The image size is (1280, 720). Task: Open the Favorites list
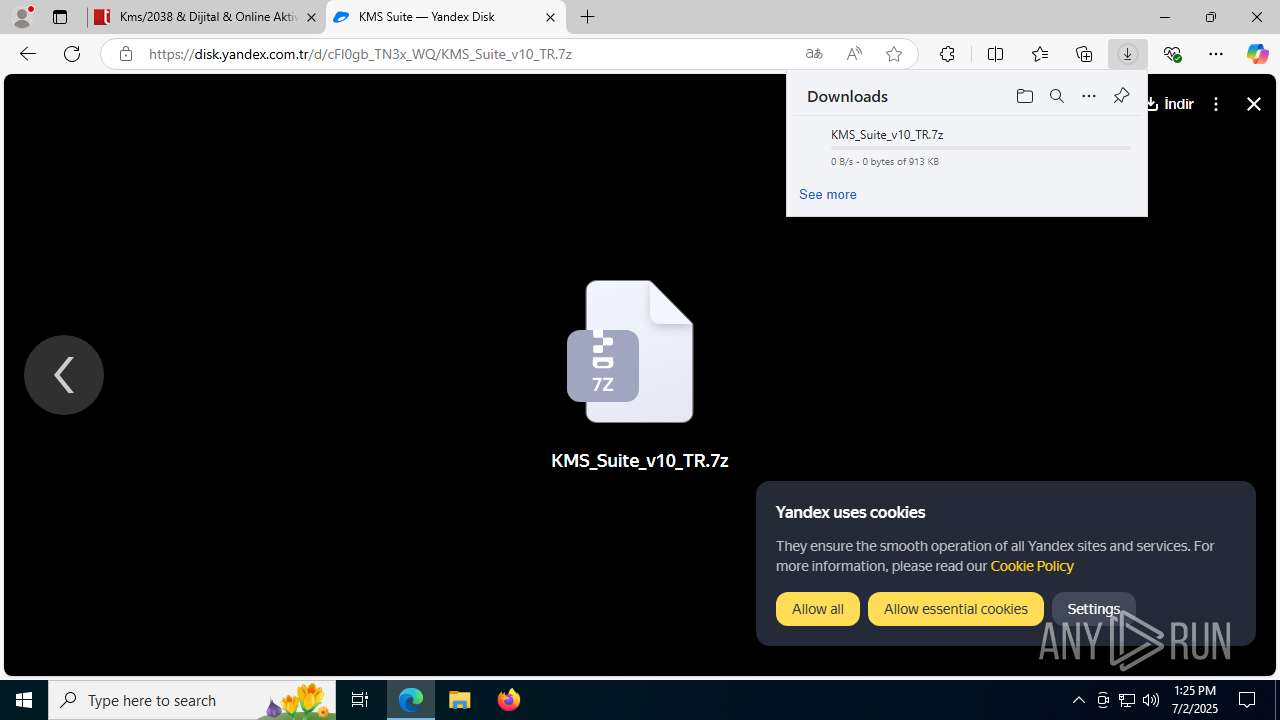(x=1040, y=54)
